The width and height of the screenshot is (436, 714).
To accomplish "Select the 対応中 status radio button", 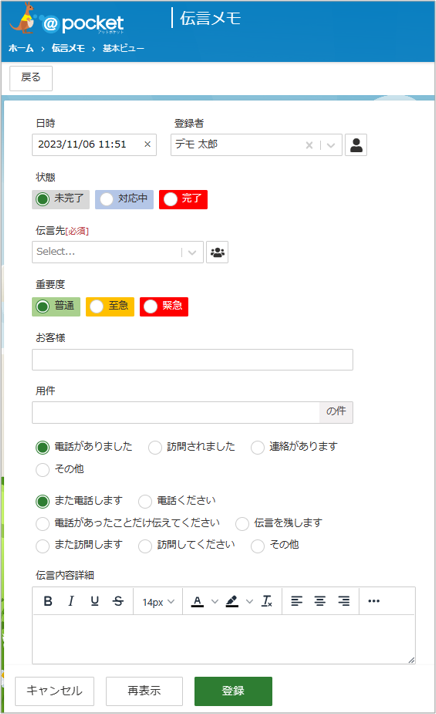I will [107, 199].
